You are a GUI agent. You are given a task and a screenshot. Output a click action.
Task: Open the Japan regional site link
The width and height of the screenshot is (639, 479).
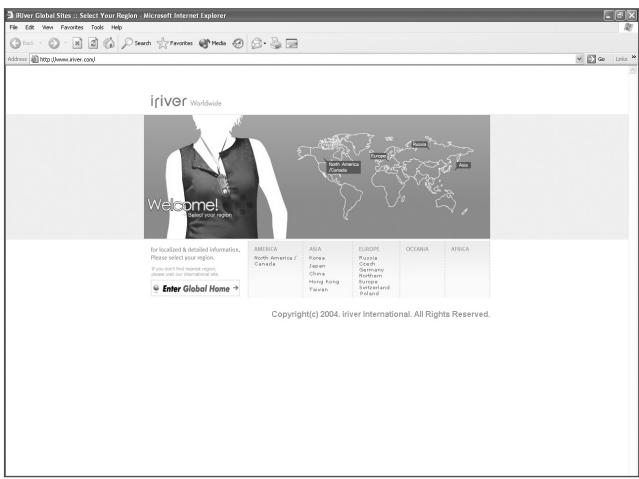tap(317, 266)
